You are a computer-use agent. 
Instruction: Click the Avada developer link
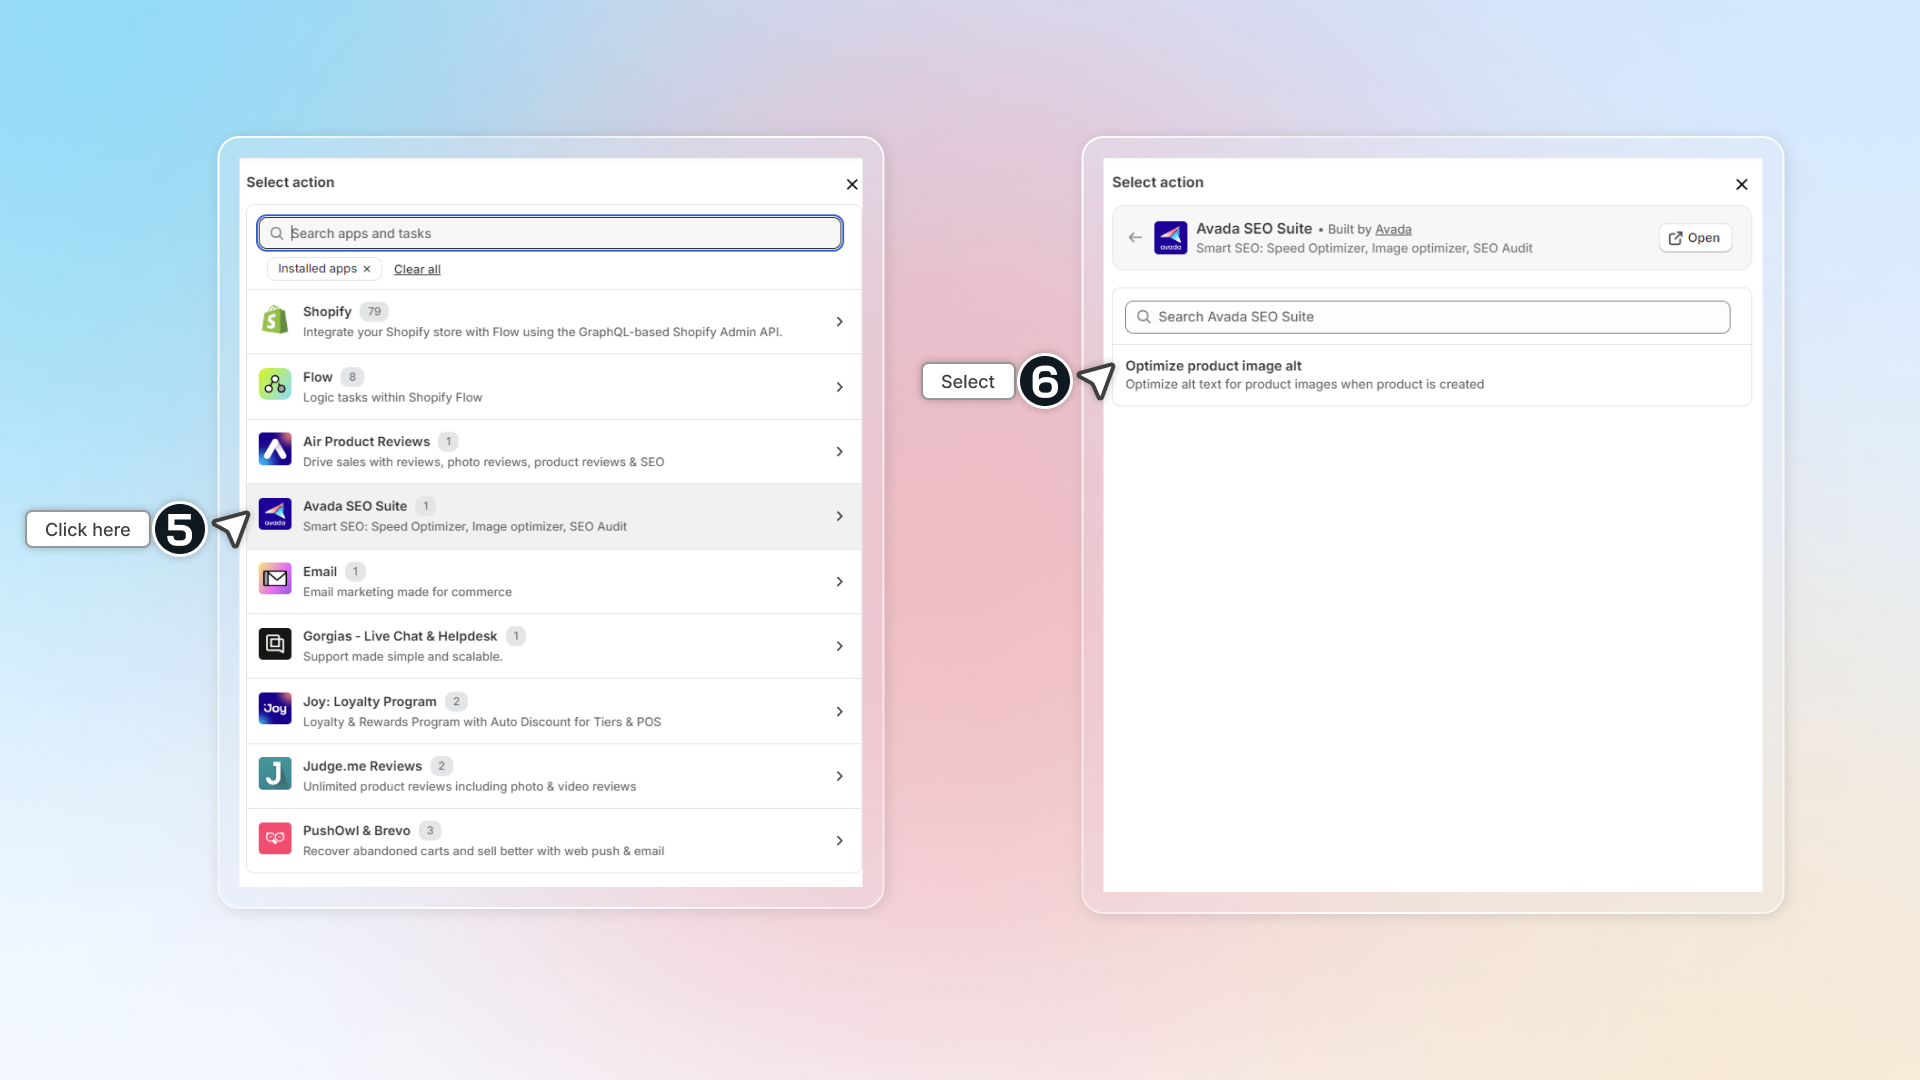[1393, 230]
